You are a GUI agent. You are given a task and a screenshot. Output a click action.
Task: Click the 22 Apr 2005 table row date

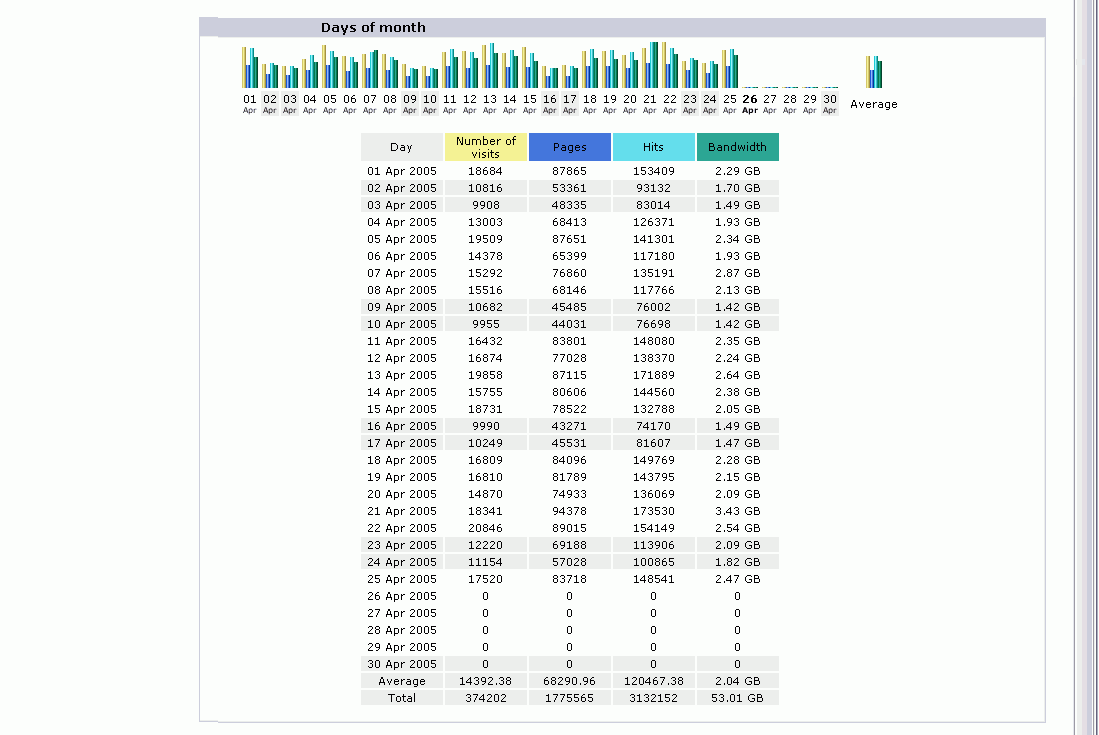(401, 528)
